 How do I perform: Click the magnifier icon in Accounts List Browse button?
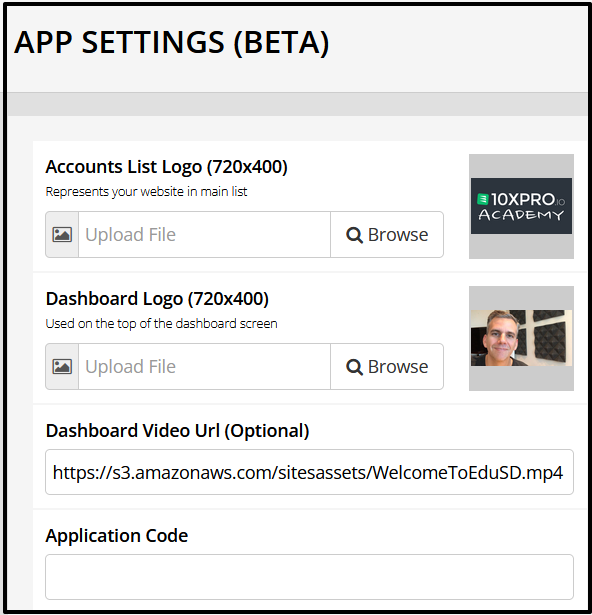354,235
